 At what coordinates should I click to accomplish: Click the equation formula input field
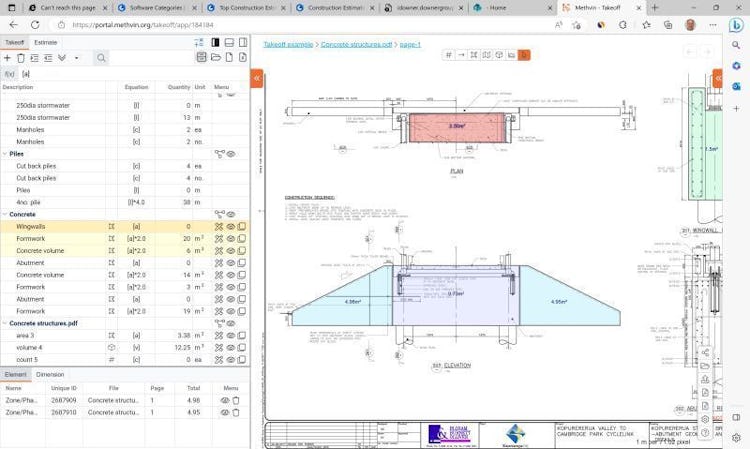coord(134,74)
